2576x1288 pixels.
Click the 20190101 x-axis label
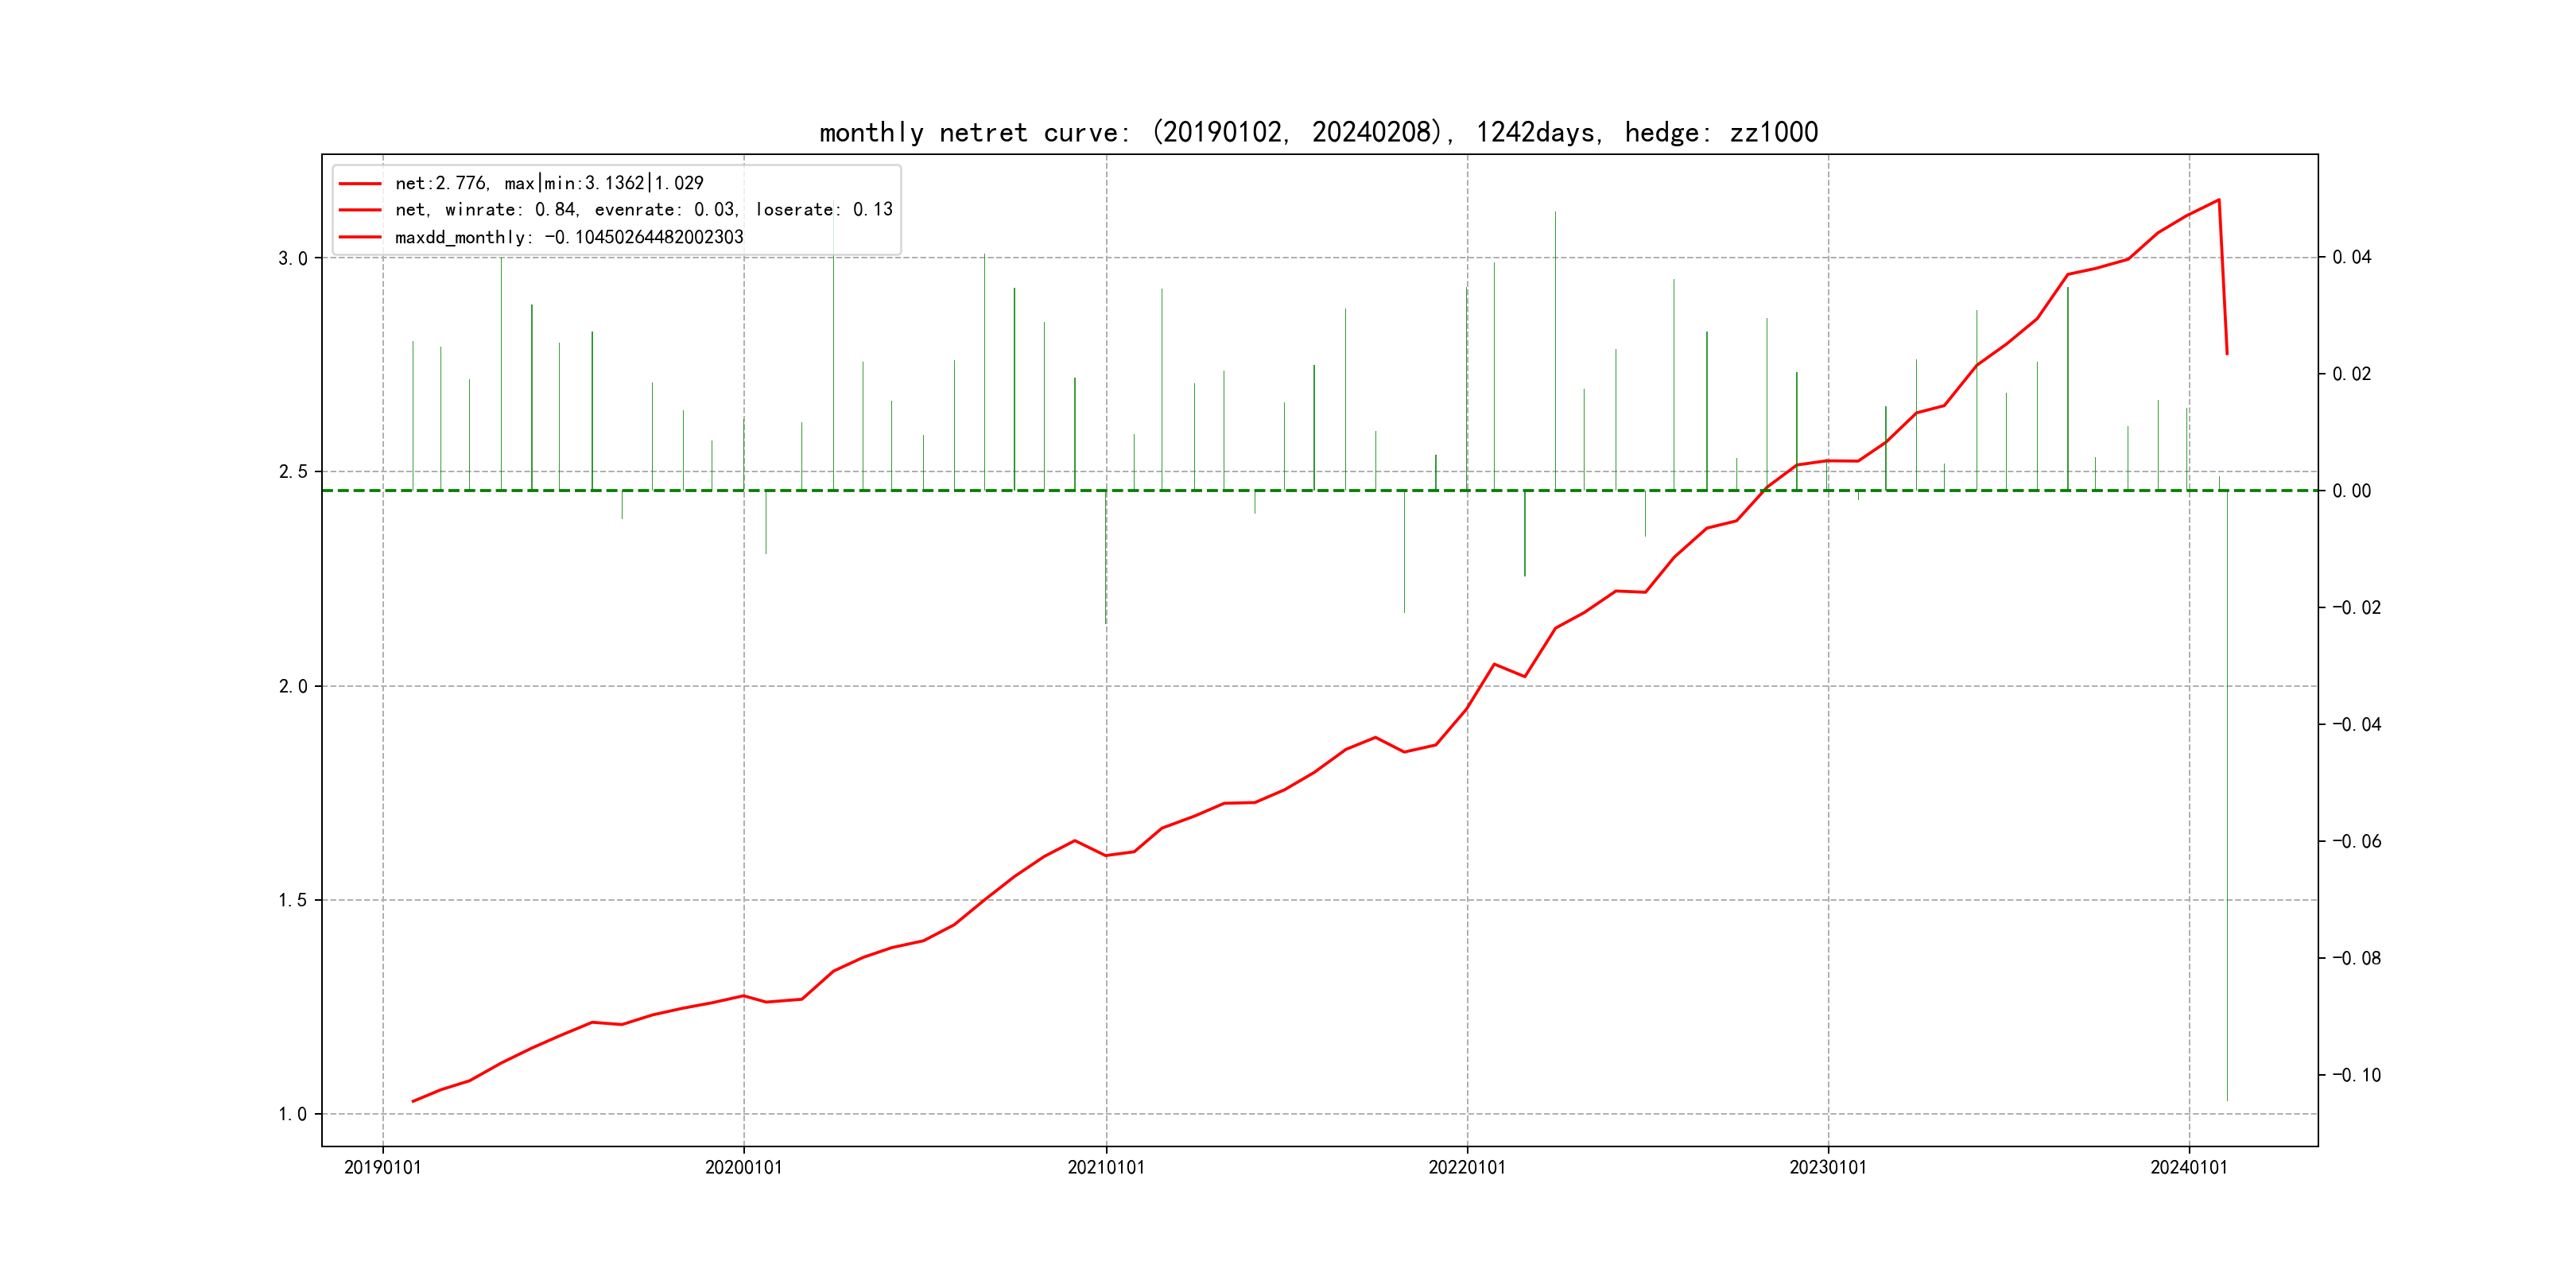(382, 1167)
